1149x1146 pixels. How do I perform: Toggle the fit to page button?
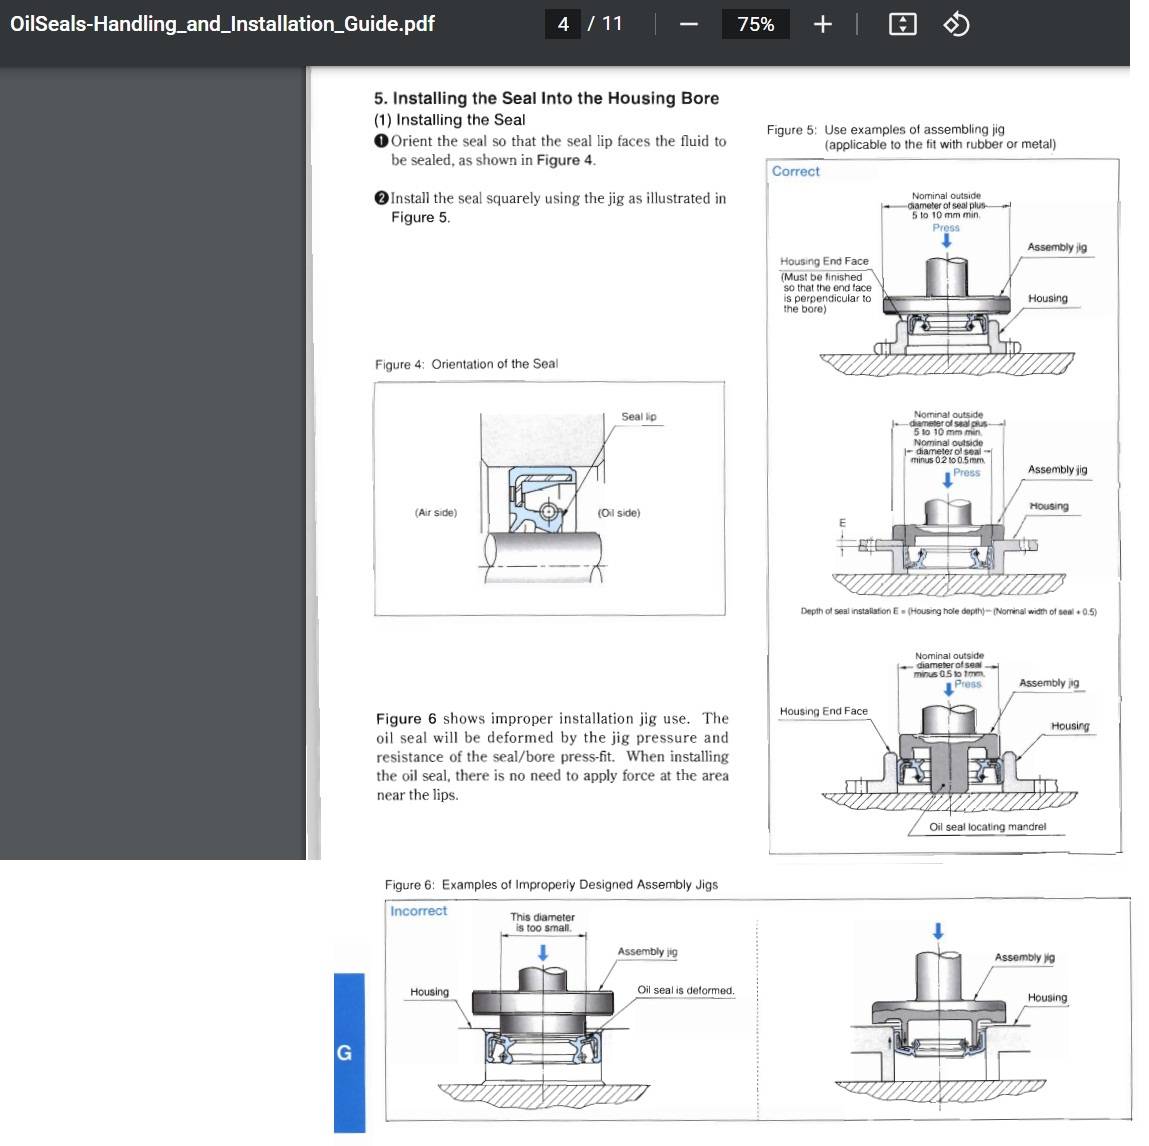[x=902, y=25]
